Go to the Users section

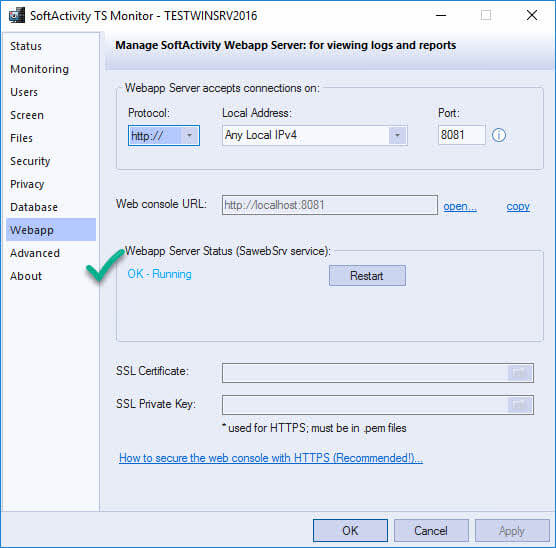tap(24, 92)
